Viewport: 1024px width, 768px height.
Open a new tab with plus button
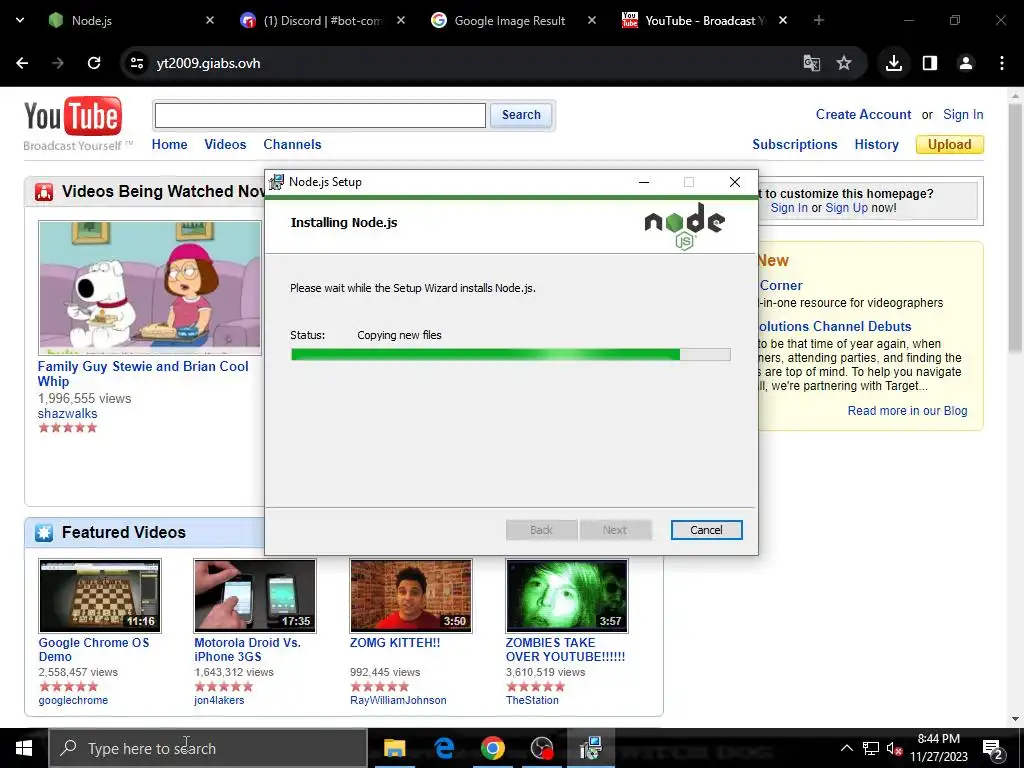(818, 20)
